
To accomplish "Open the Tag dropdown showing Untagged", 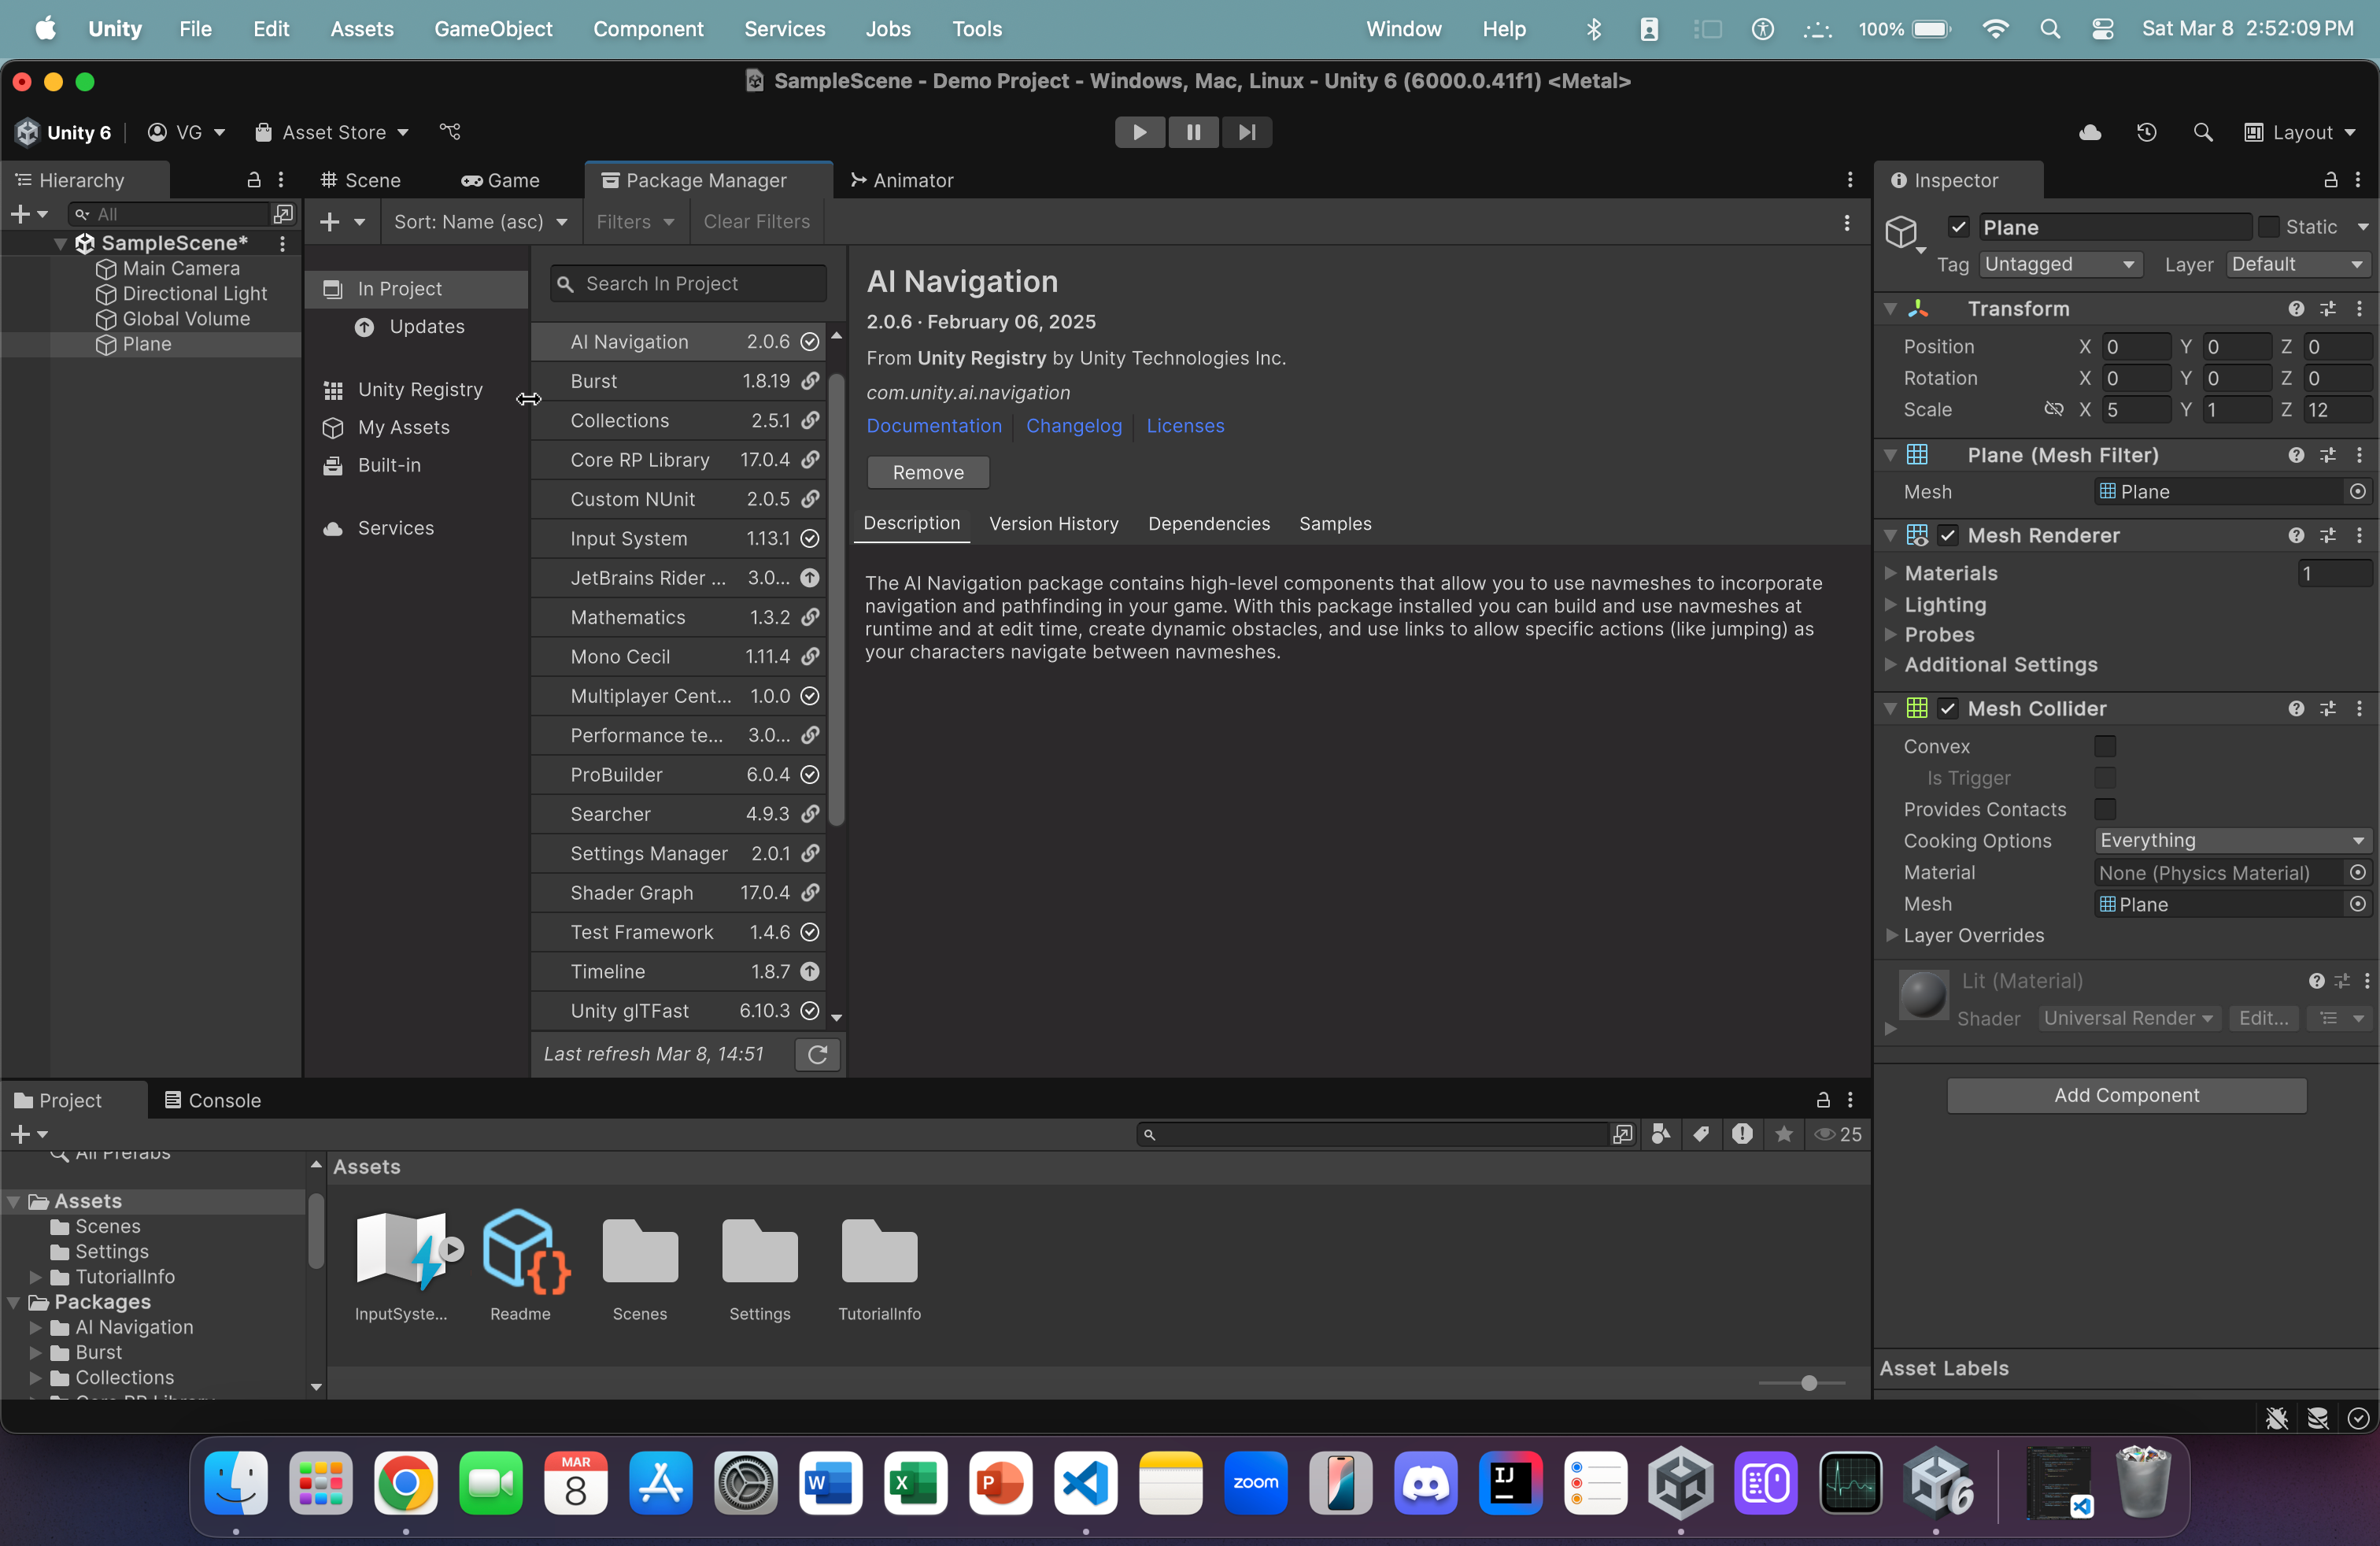I will (2060, 265).
